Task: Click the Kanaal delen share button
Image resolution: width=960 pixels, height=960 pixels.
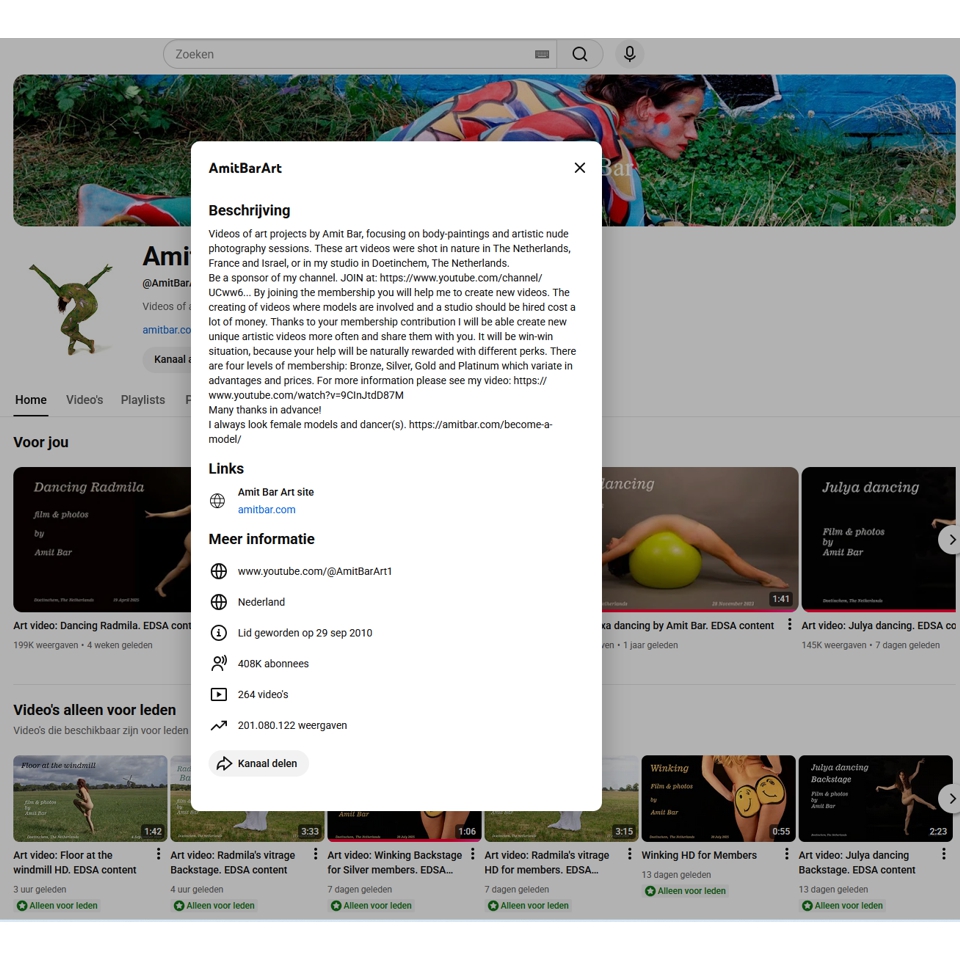Action: [258, 763]
